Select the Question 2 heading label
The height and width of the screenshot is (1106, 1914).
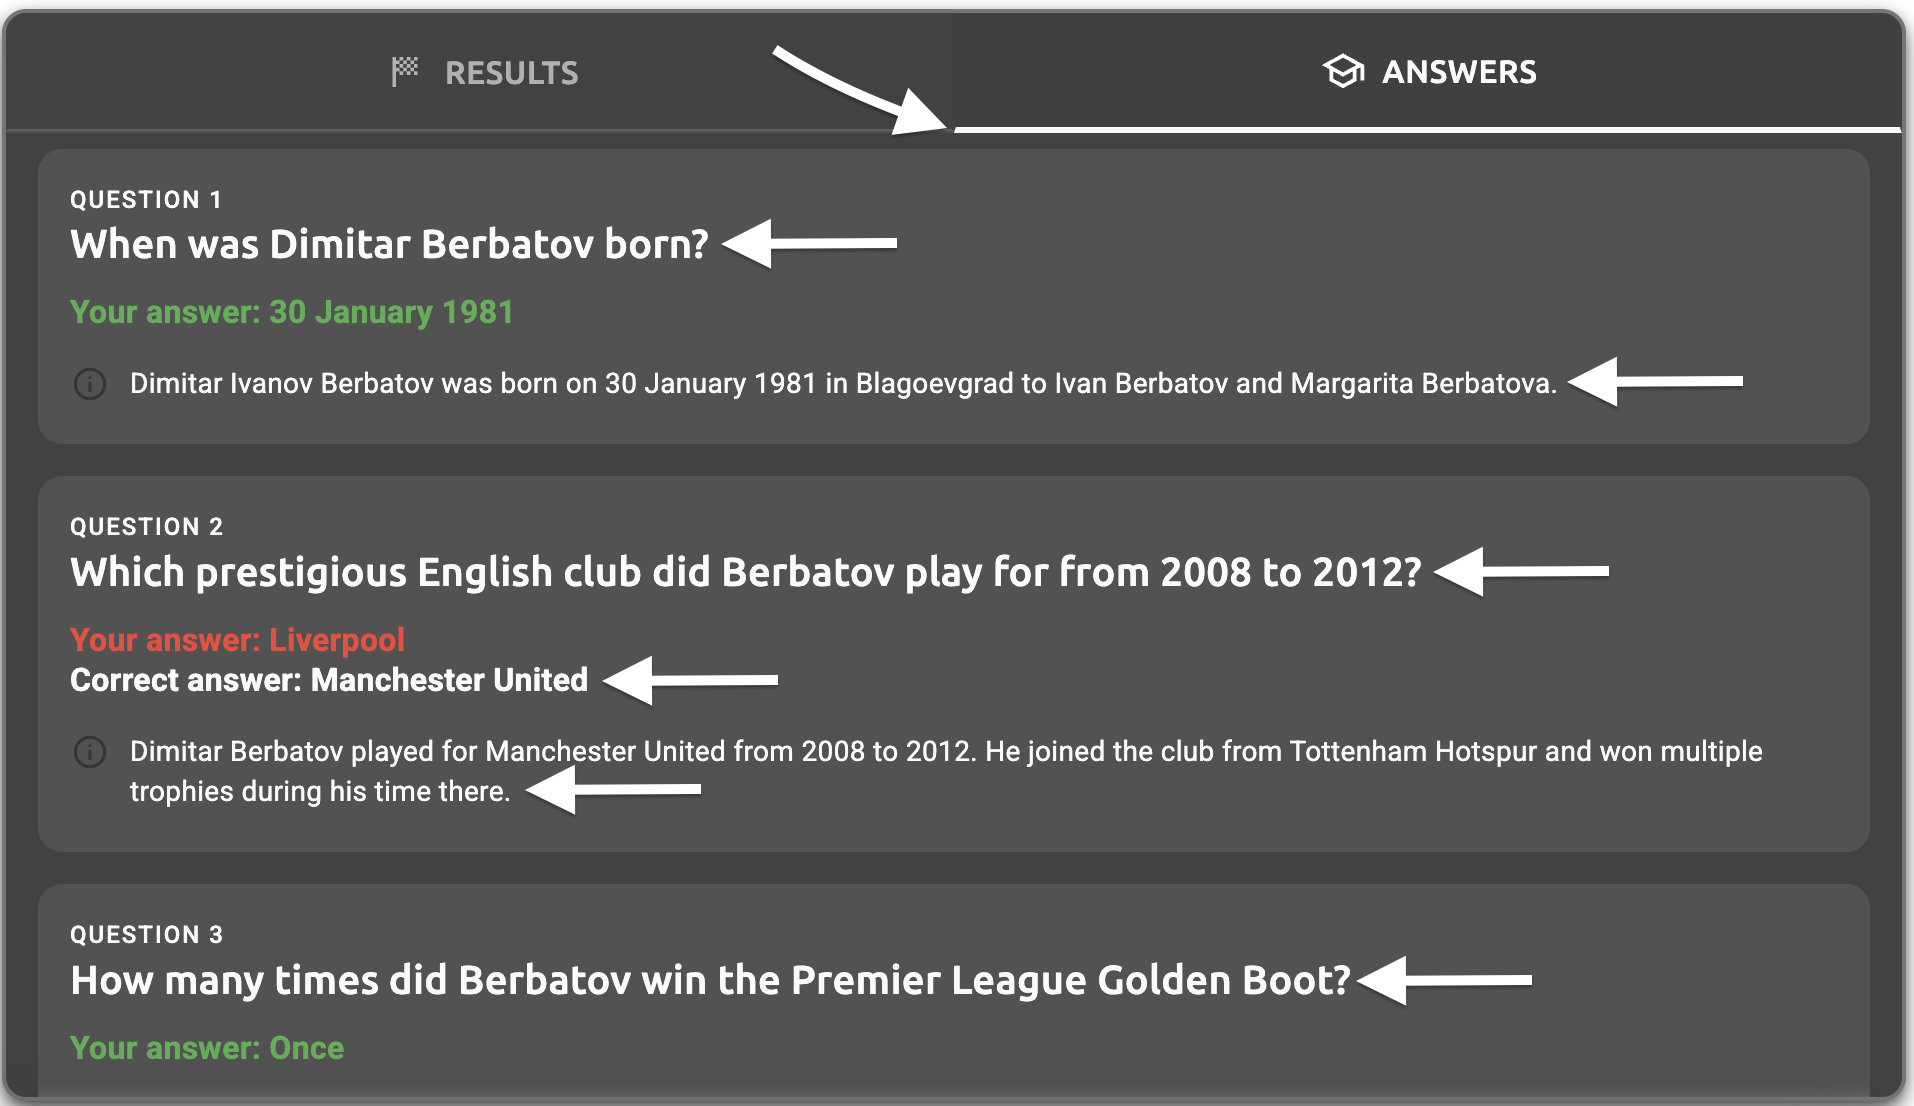click(147, 527)
